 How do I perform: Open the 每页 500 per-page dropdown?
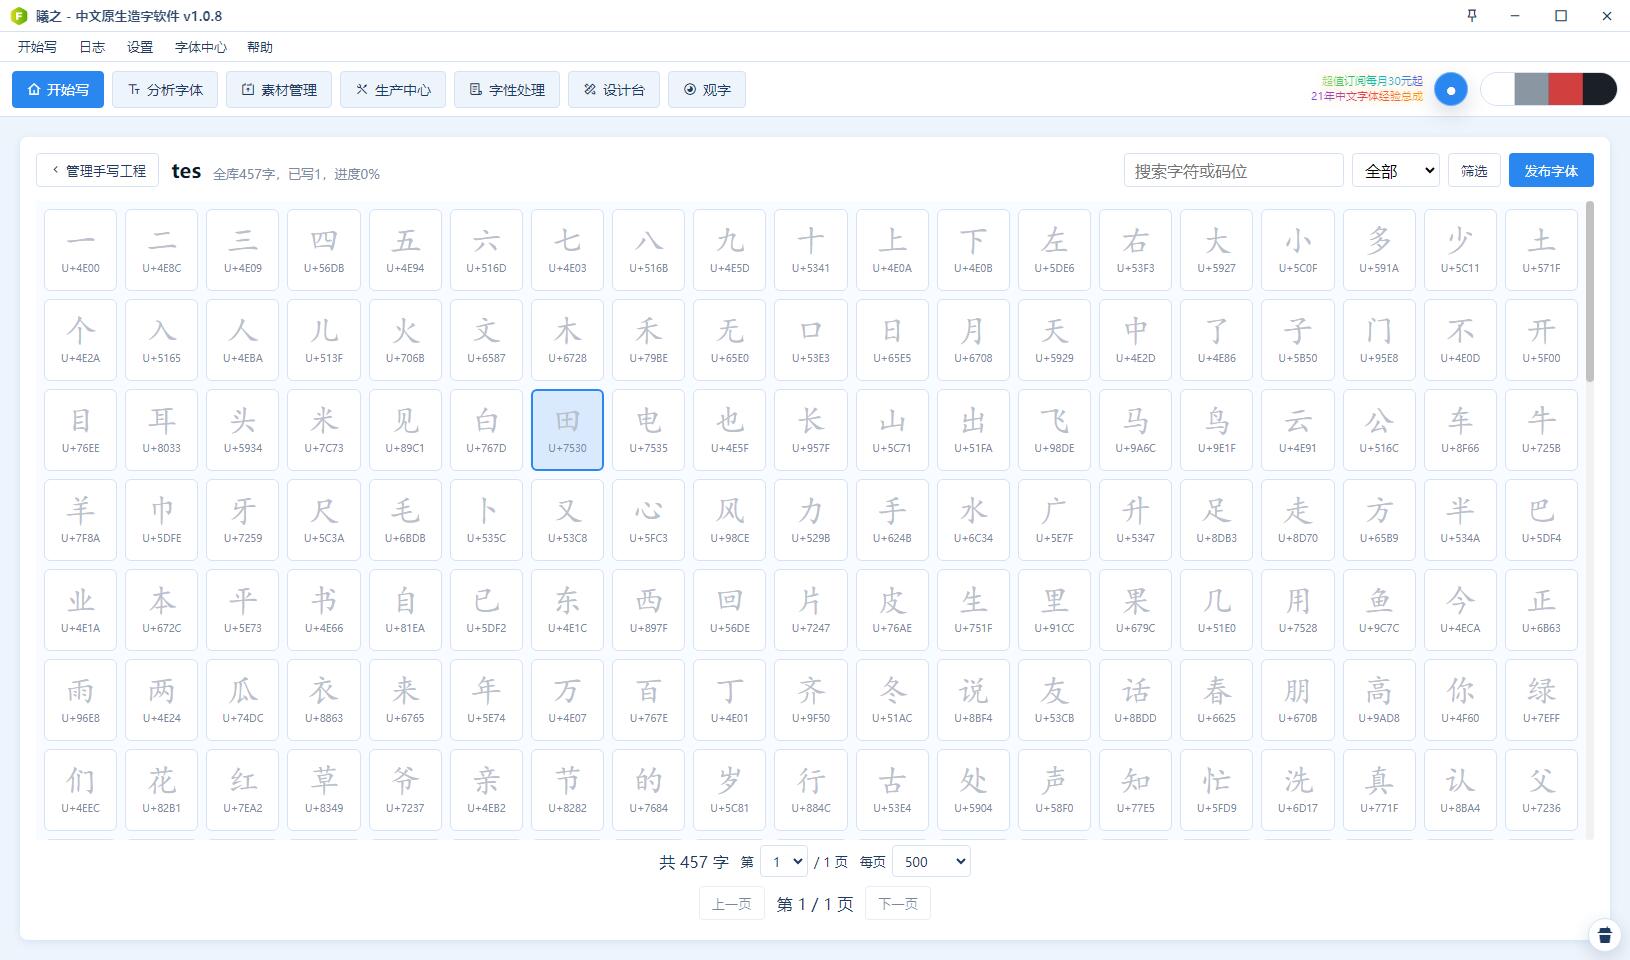point(930,862)
